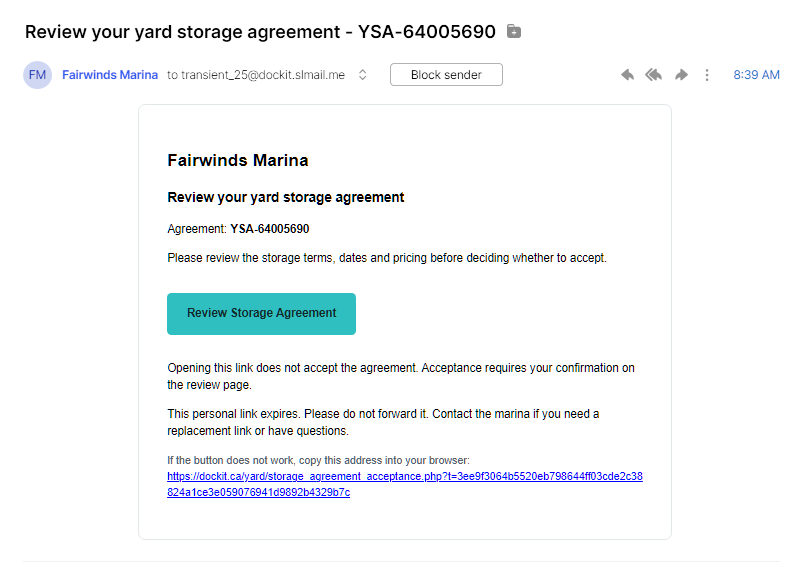Viewport: 792px width, 579px height.
Task: Click the 'If the button does not work' note
Action: coord(318,460)
